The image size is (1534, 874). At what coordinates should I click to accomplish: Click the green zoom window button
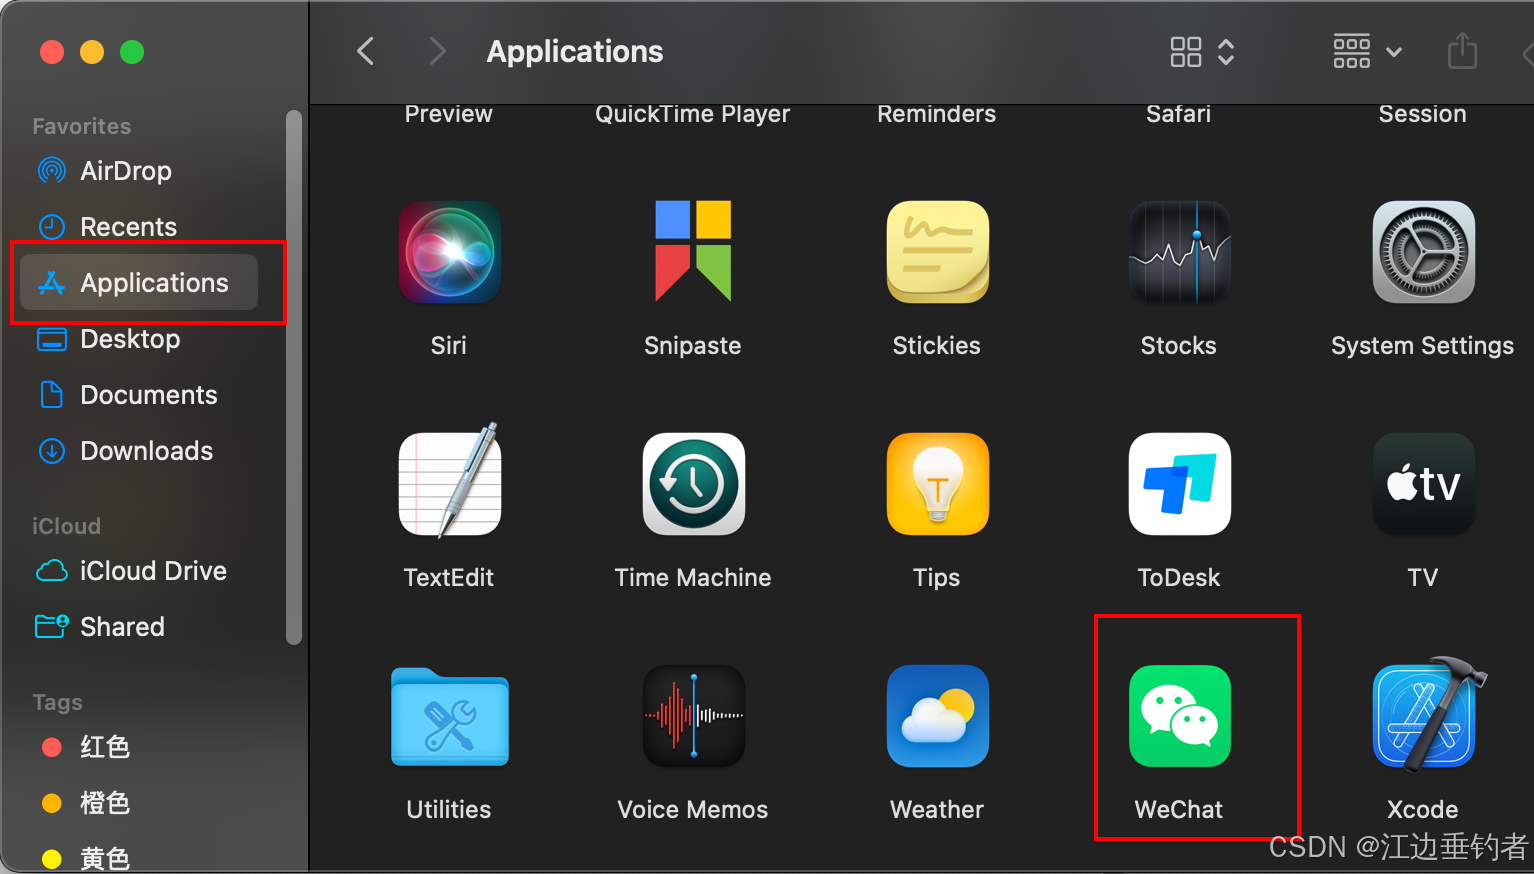tap(132, 52)
